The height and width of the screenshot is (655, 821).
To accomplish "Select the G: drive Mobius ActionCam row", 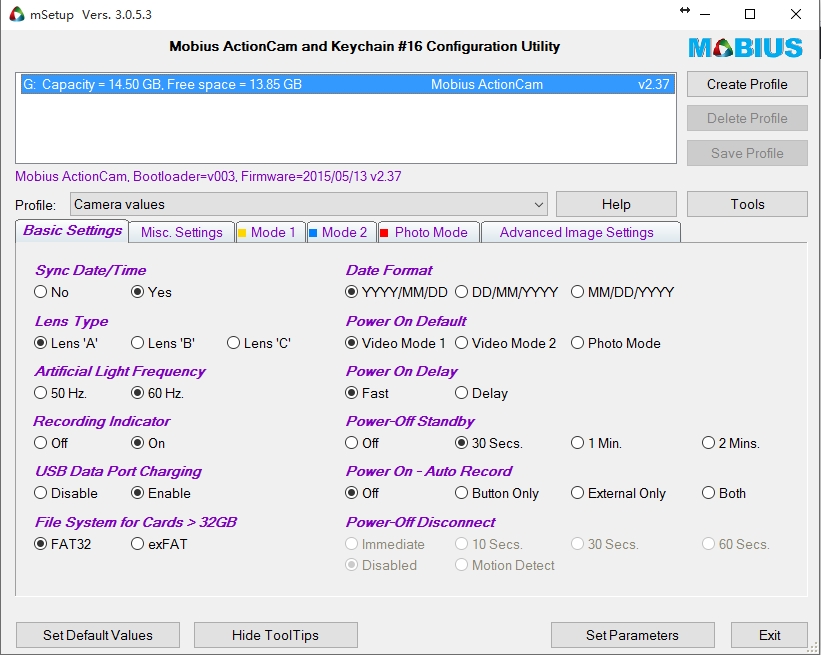I will [x=347, y=84].
